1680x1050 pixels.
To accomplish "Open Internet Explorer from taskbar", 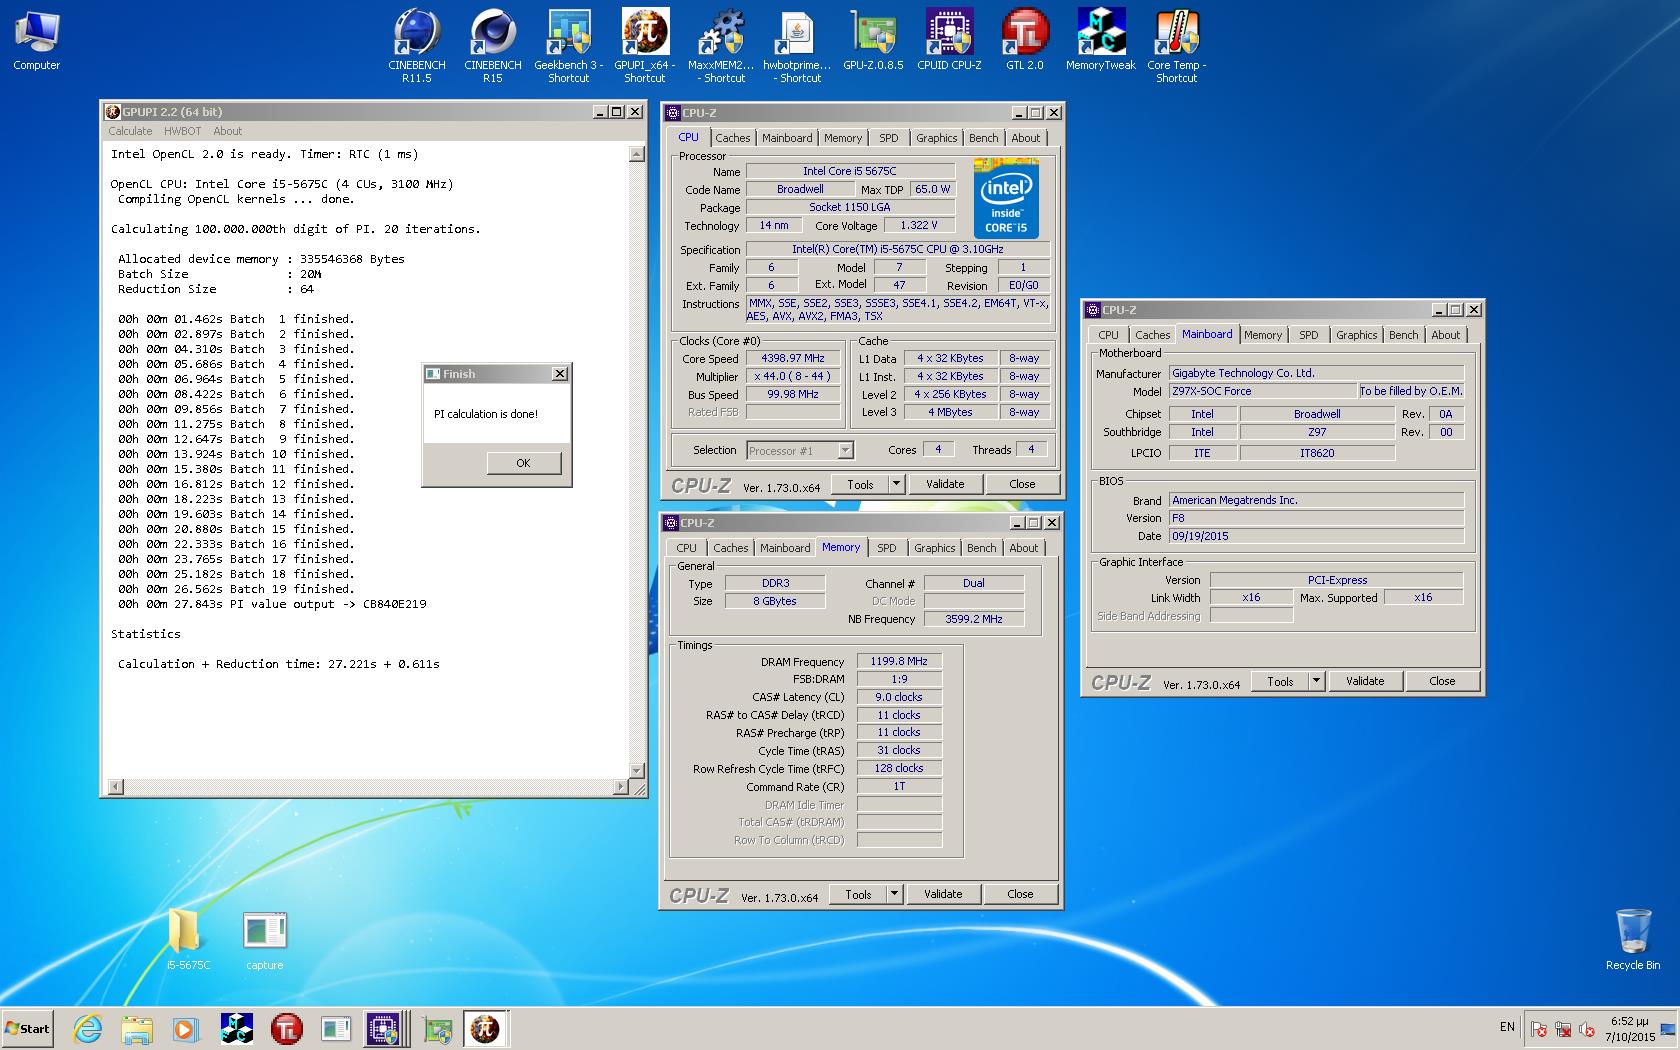I will (x=88, y=1029).
